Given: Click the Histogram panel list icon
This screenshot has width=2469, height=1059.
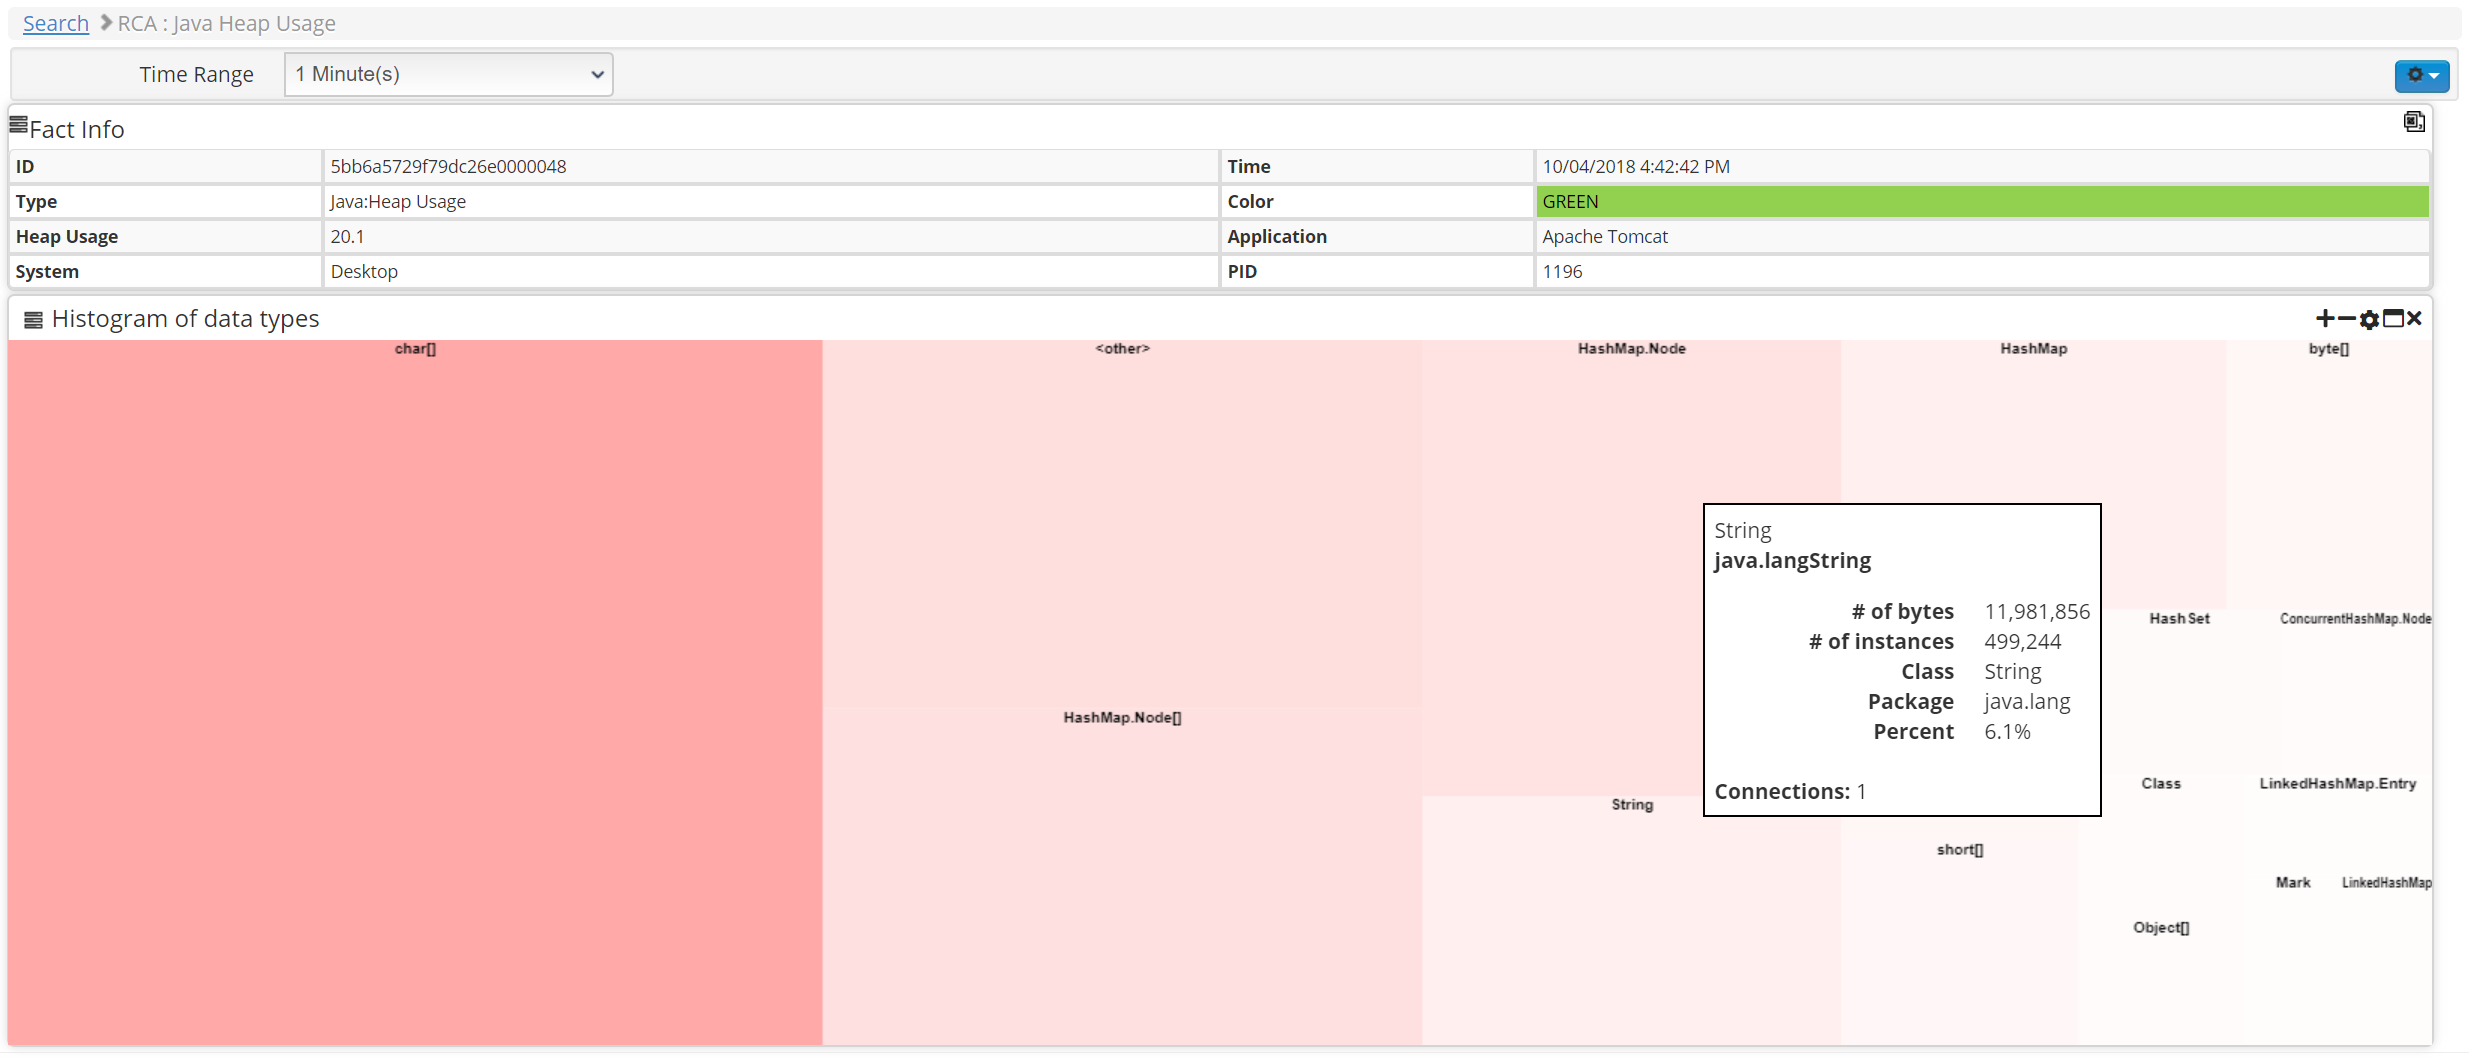Looking at the screenshot, I should [33, 320].
